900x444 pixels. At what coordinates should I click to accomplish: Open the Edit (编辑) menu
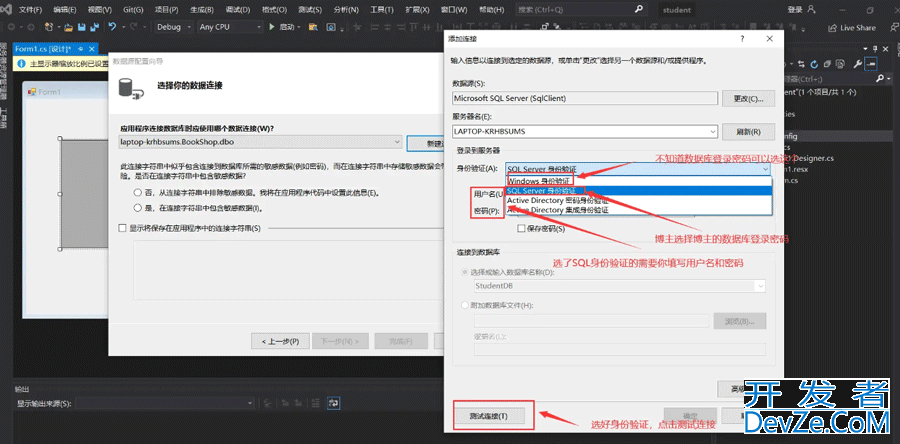coord(65,10)
